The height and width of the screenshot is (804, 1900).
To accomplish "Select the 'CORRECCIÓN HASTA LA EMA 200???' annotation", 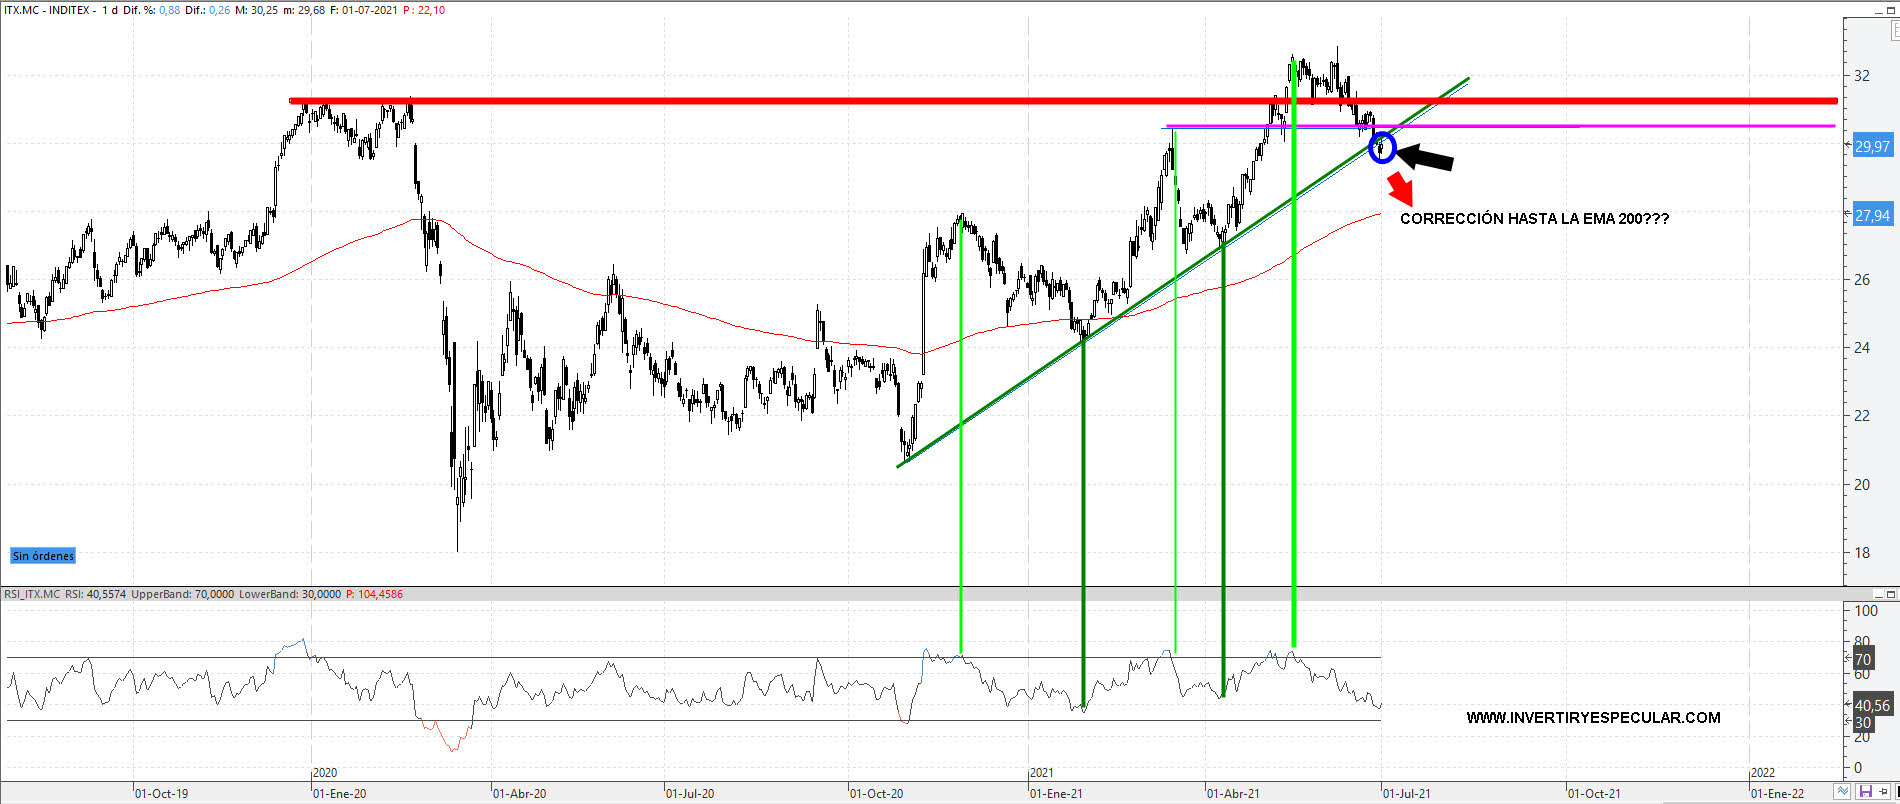I will click(x=1534, y=219).
